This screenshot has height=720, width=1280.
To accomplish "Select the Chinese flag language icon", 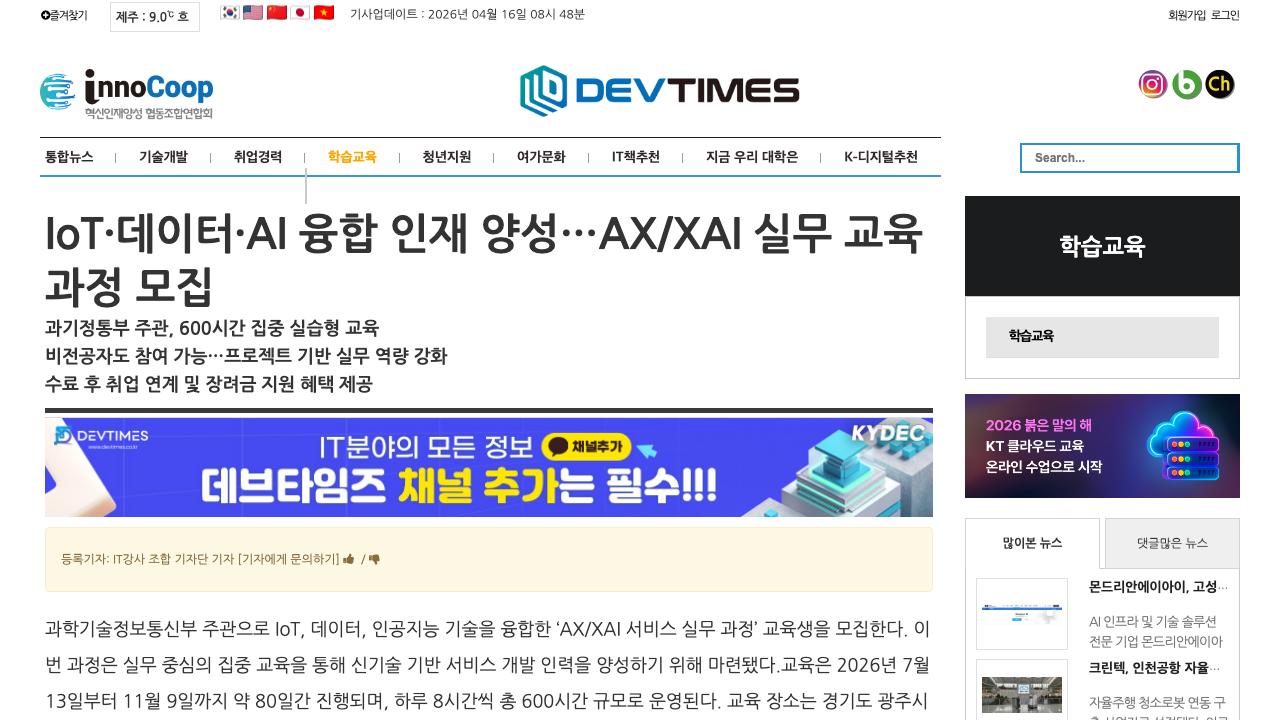I will pos(277,13).
